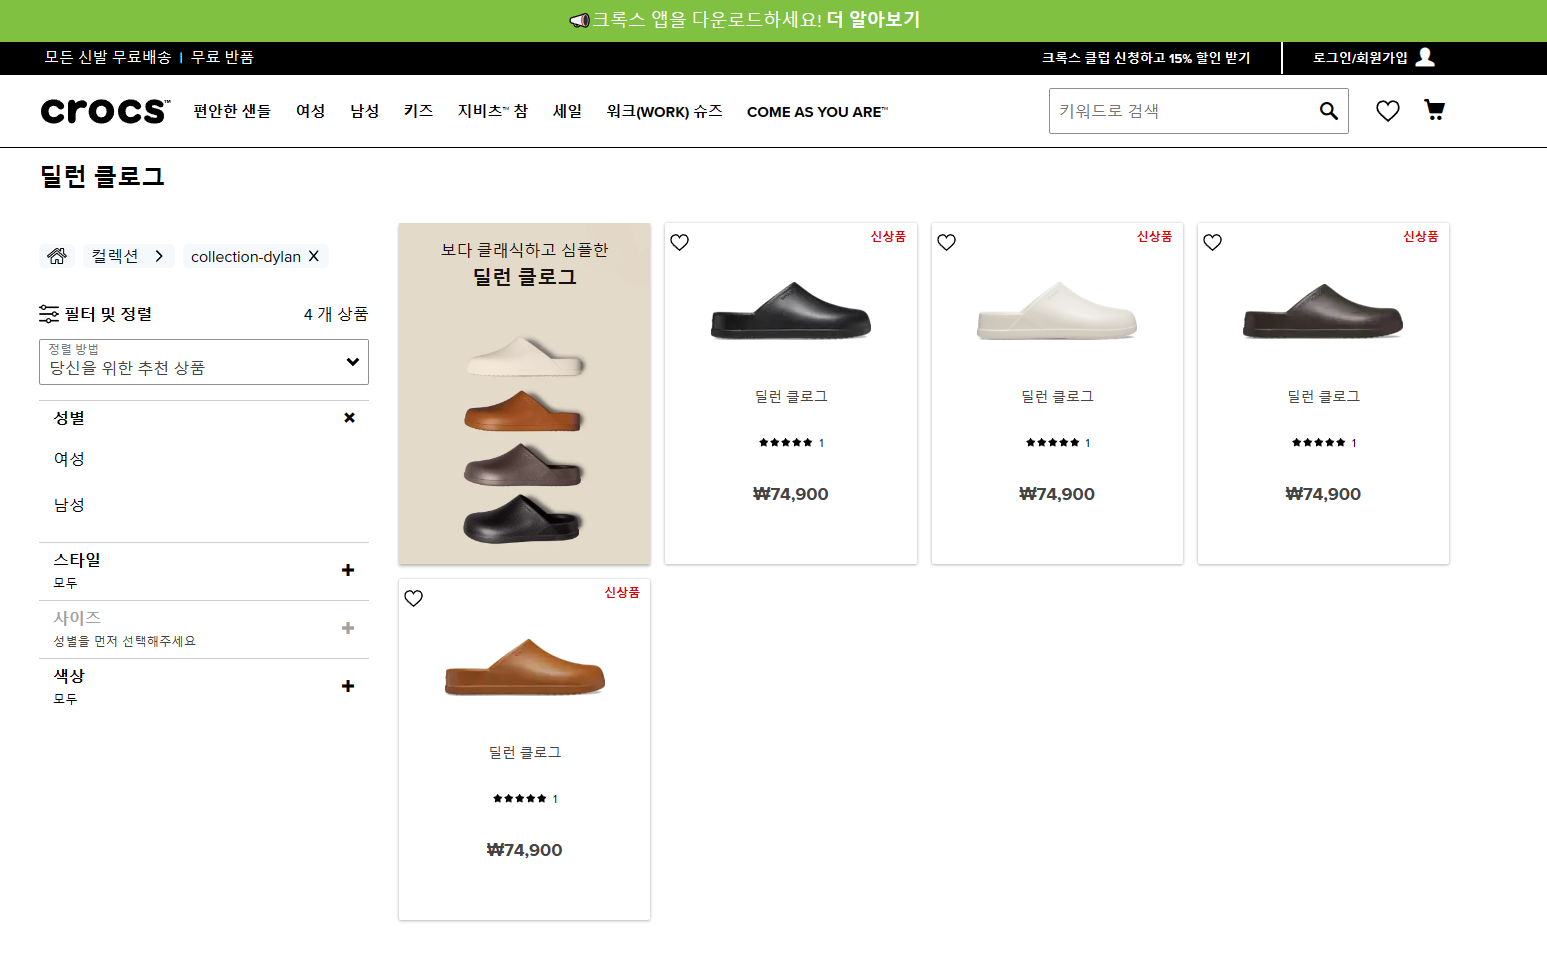Click star rating of black clog

coord(786,442)
